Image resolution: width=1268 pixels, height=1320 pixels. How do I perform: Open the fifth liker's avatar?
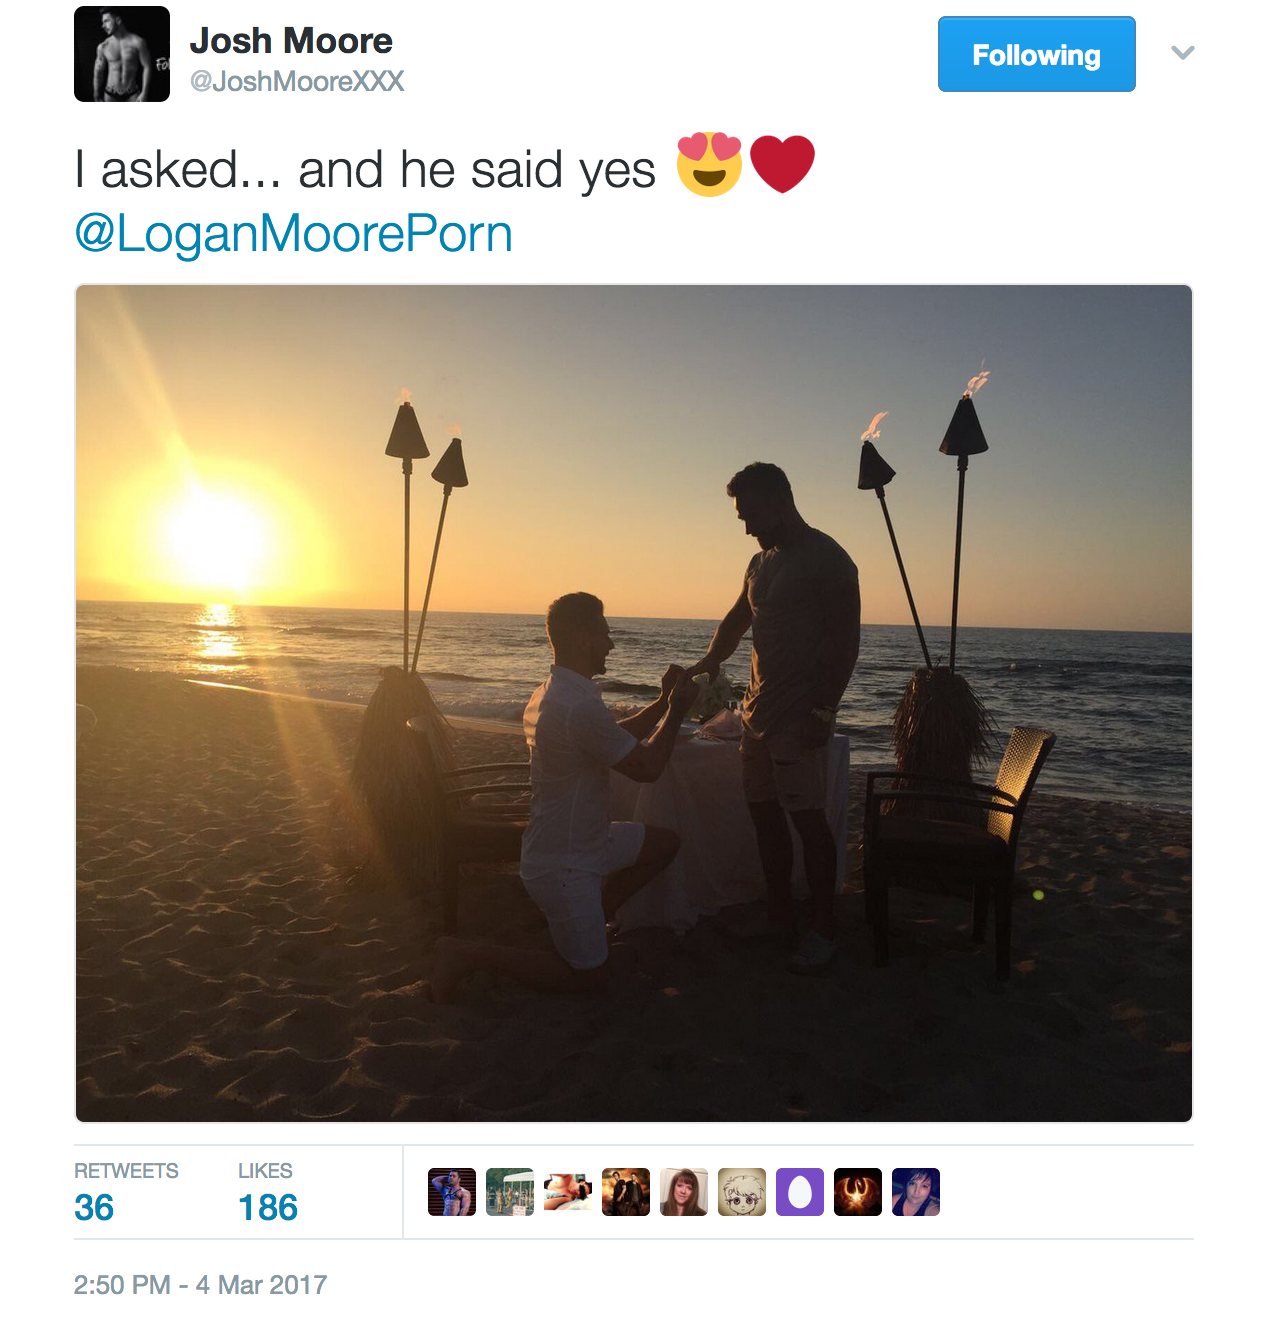[684, 1192]
